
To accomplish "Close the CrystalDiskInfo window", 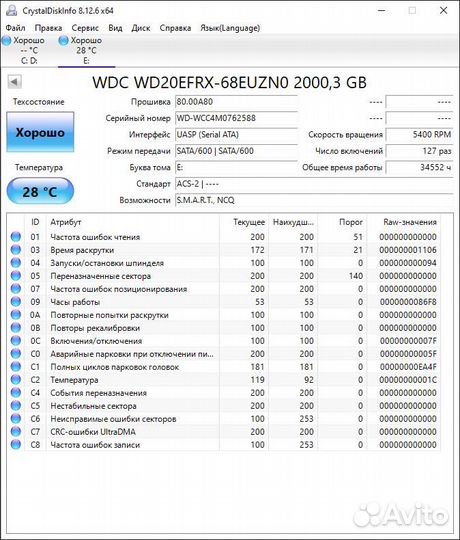I will (443, 11).
